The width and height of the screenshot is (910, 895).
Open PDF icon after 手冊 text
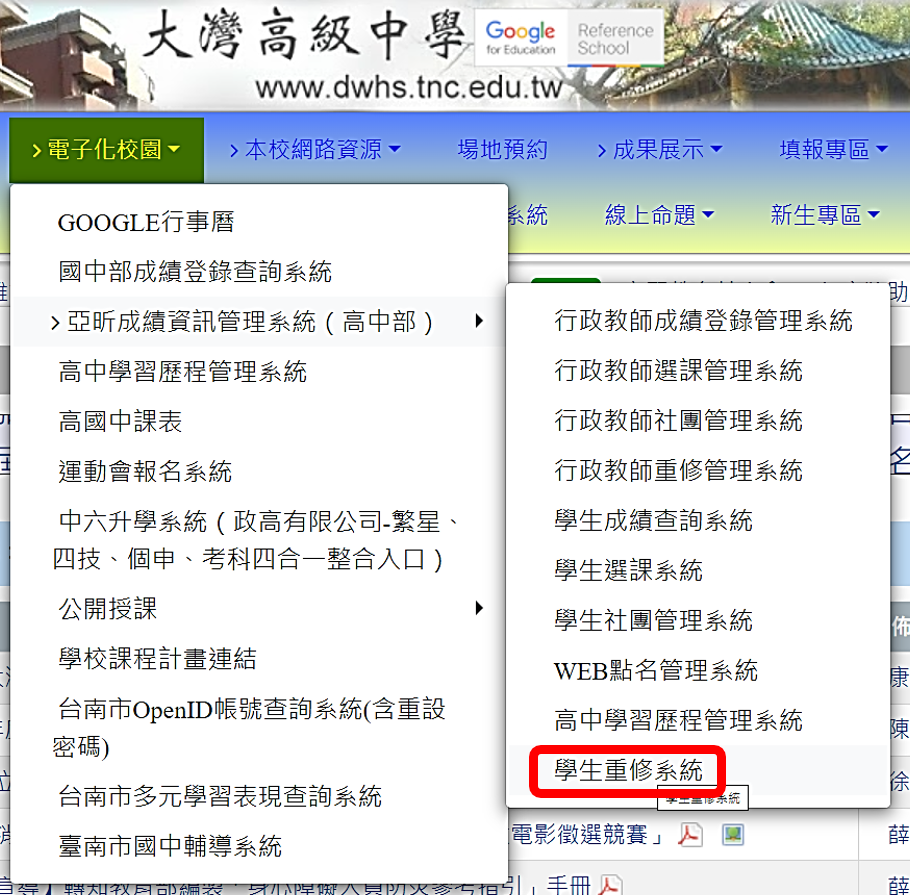[610, 885]
